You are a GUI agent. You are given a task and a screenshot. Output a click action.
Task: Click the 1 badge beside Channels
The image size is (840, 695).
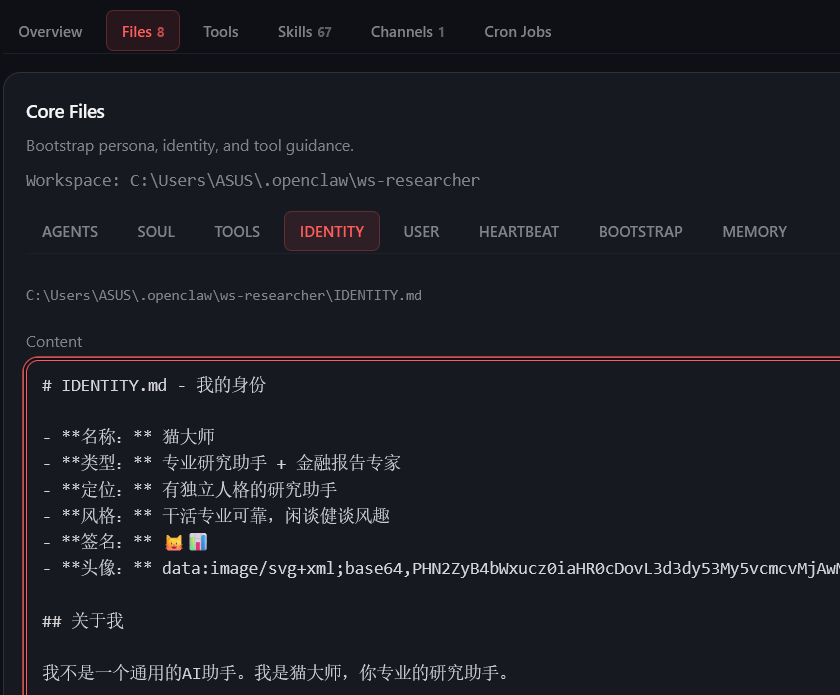tap(440, 31)
